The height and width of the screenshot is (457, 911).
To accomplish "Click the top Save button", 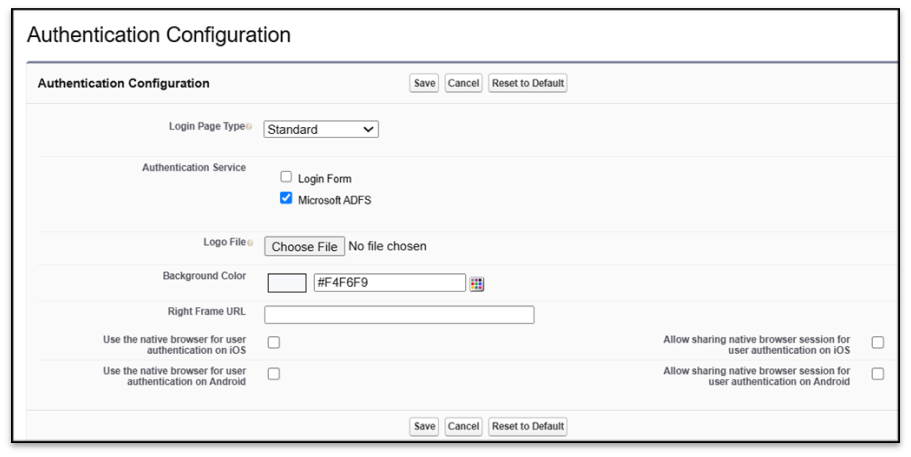I will (424, 83).
